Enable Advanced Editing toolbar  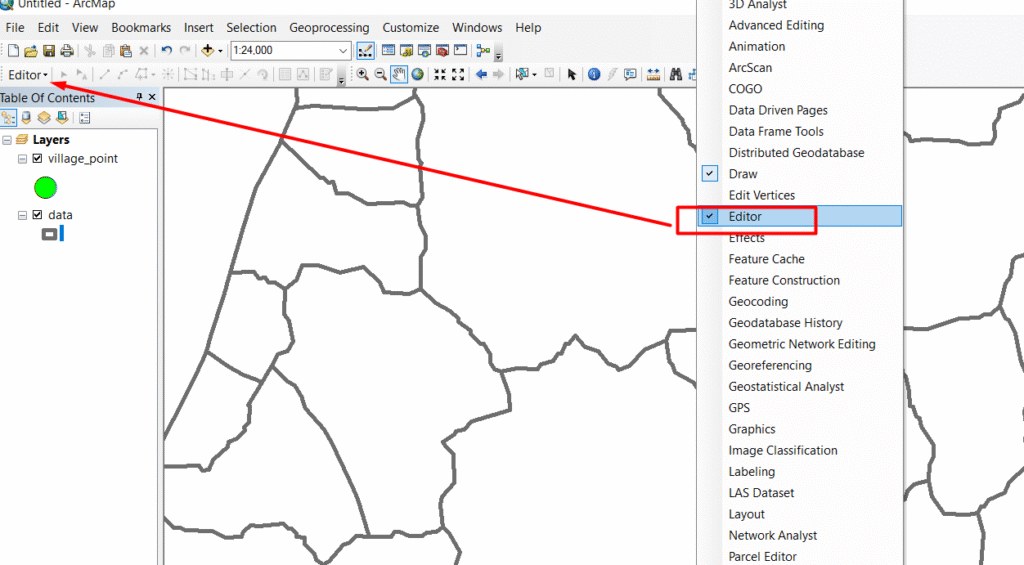(801, 25)
